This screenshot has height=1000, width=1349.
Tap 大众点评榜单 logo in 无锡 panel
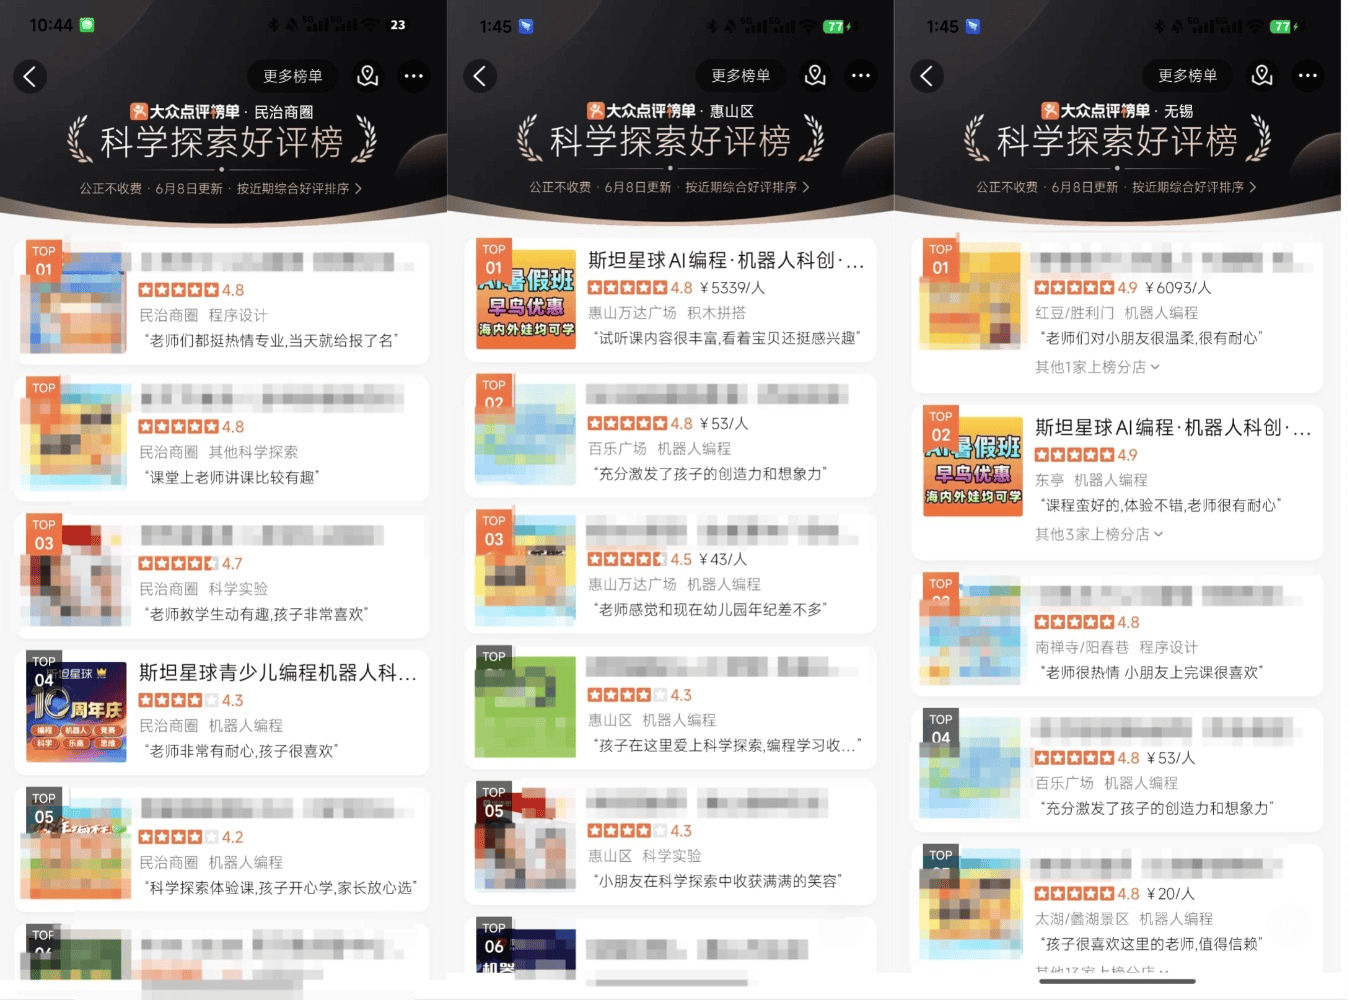[x=1096, y=111]
